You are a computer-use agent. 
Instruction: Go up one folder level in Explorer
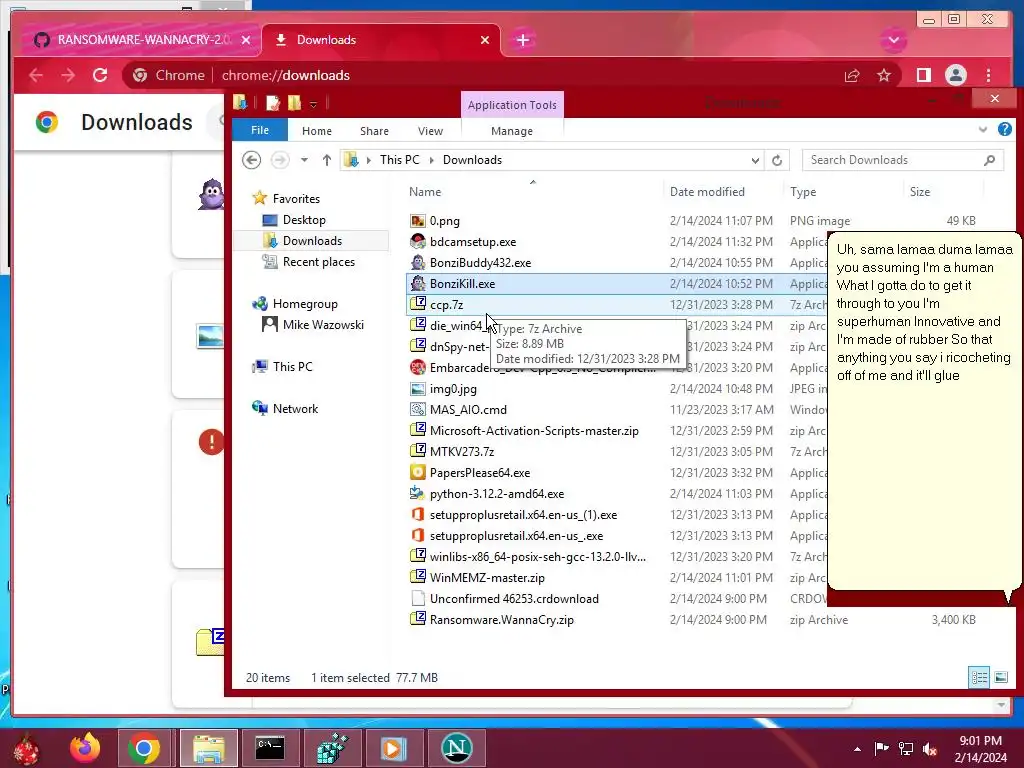(x=327, y=160)
